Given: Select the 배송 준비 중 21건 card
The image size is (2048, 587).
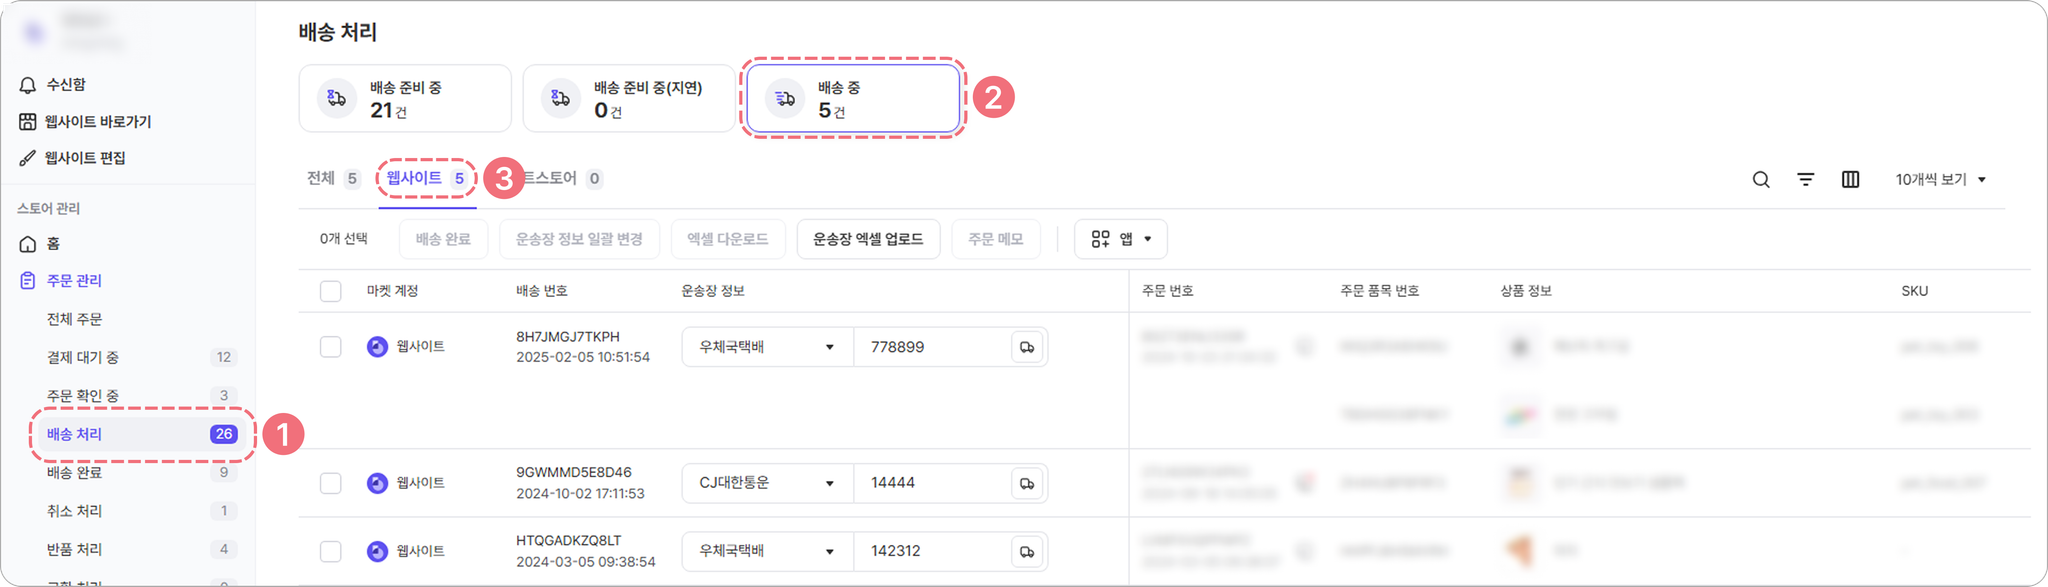Looking at the screenshot, I should (x=405, y=98).
